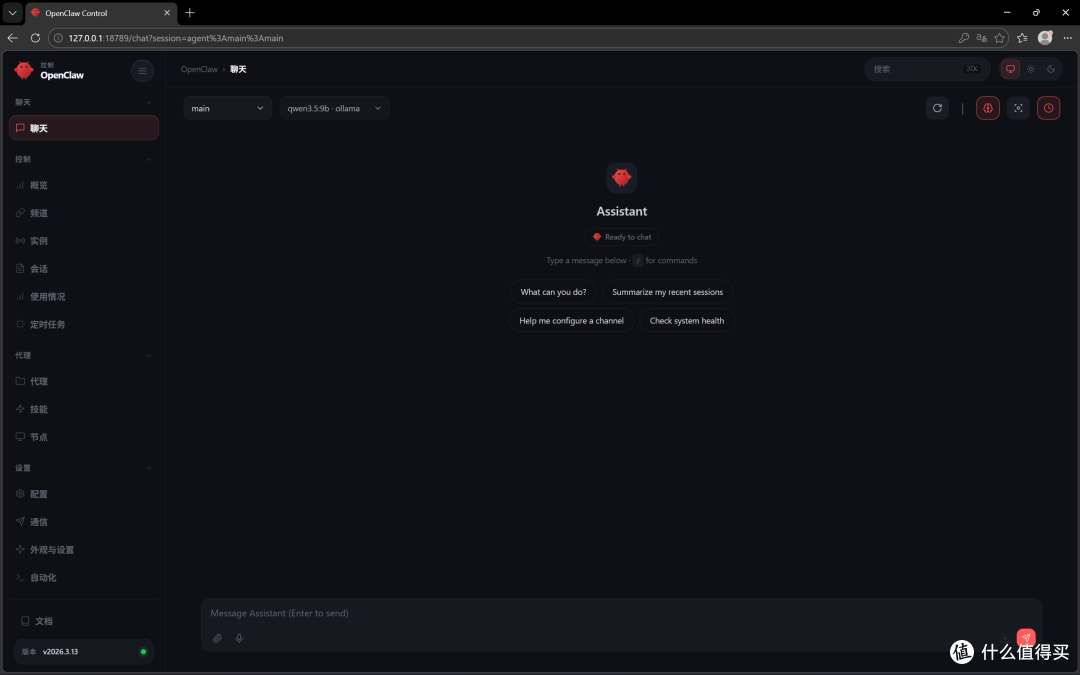Image resolution: width=1080 pixels, height=675 pixels.
Task: Open the main session dropdown
Action: 227,108
